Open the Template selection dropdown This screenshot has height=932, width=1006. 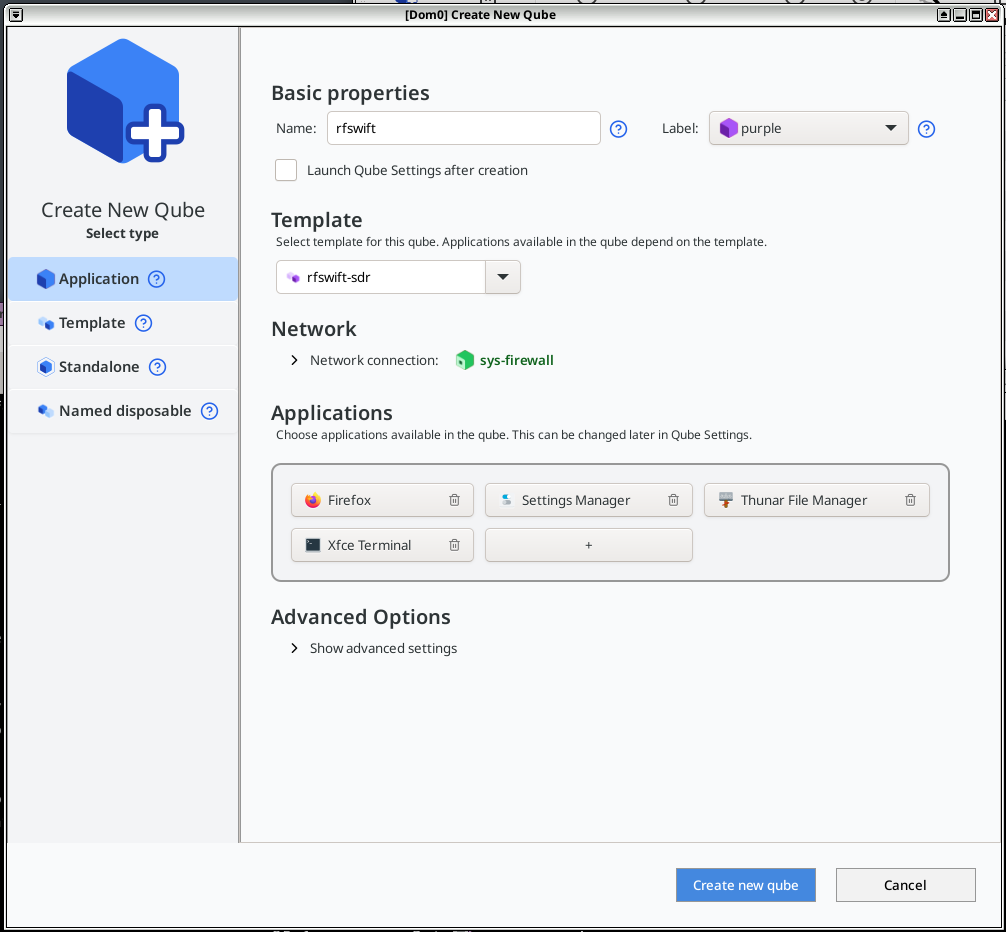tap(503, 277)
